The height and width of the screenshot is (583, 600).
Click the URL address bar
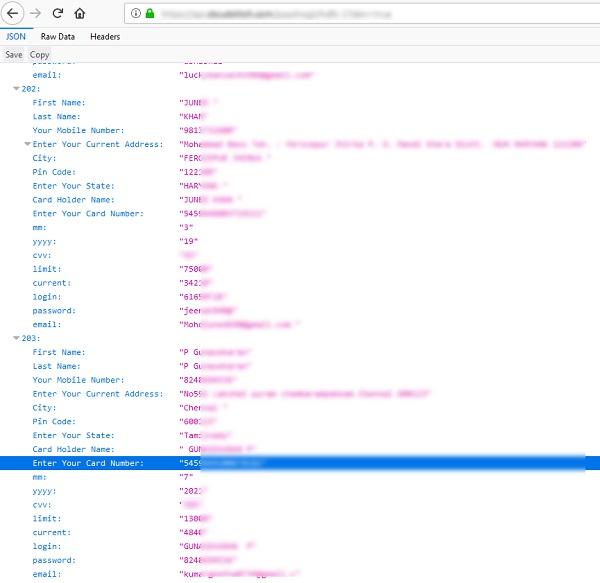pyautogui.click(x=362, y=14)
